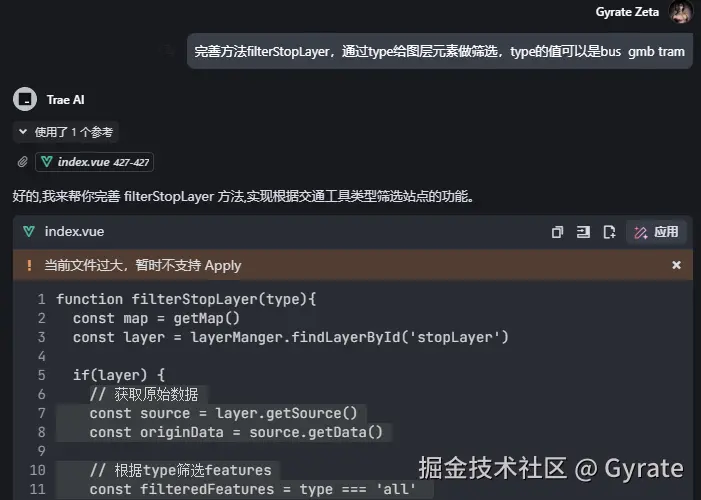Click the Vue icon inside reference chip
Image resolution: width=701 pixels, height=500 pixels.
46,161
